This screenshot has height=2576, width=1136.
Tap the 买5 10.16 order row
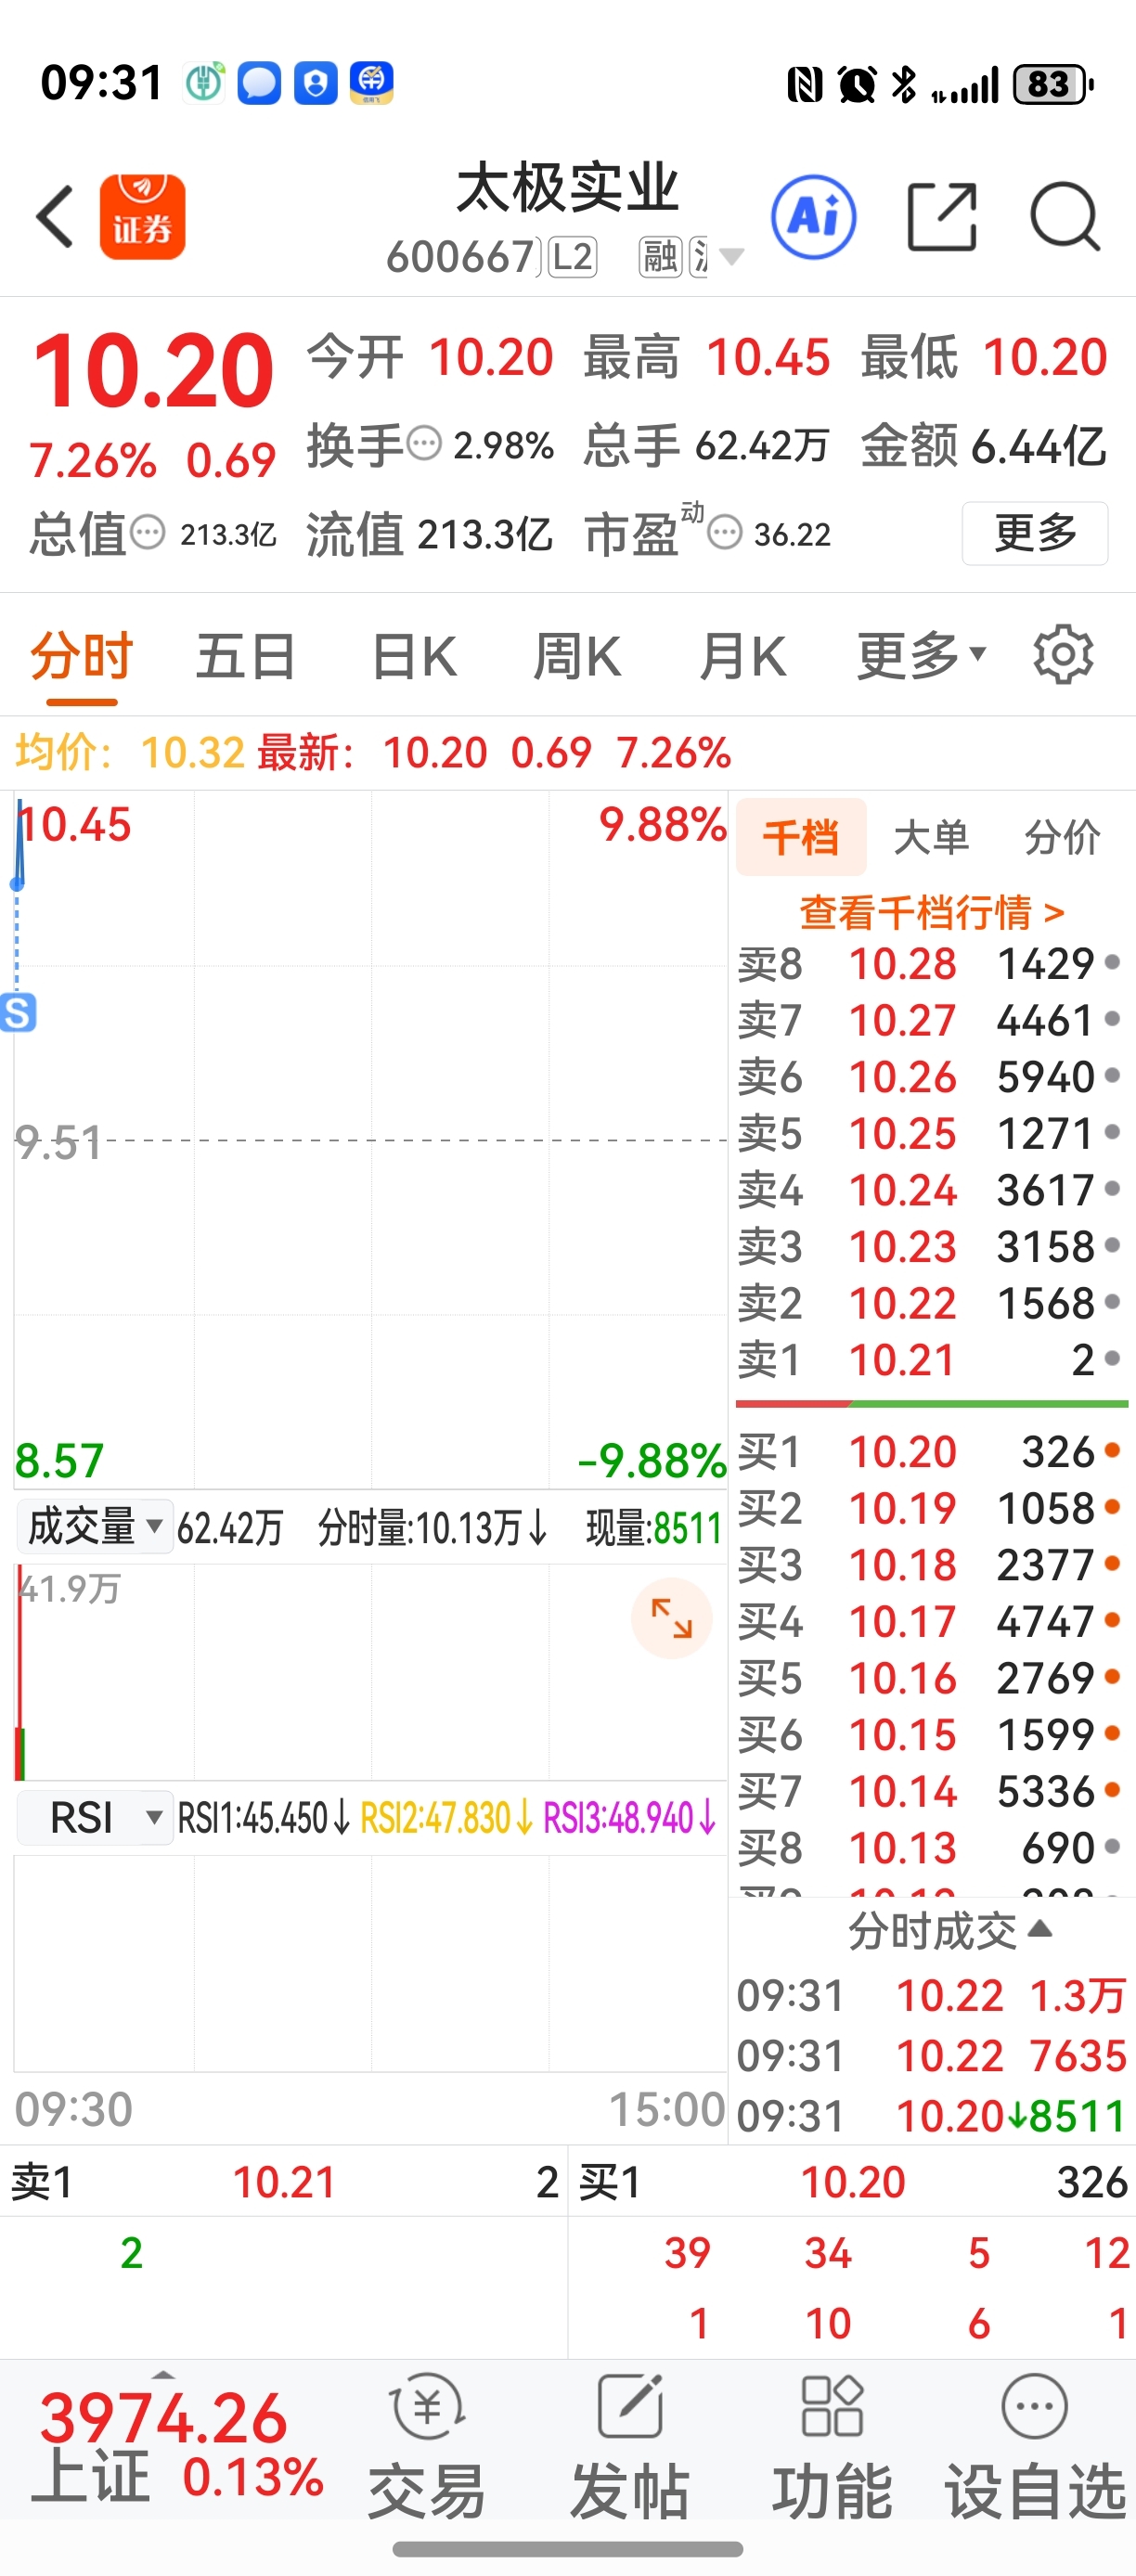[x=931, y=1678]
